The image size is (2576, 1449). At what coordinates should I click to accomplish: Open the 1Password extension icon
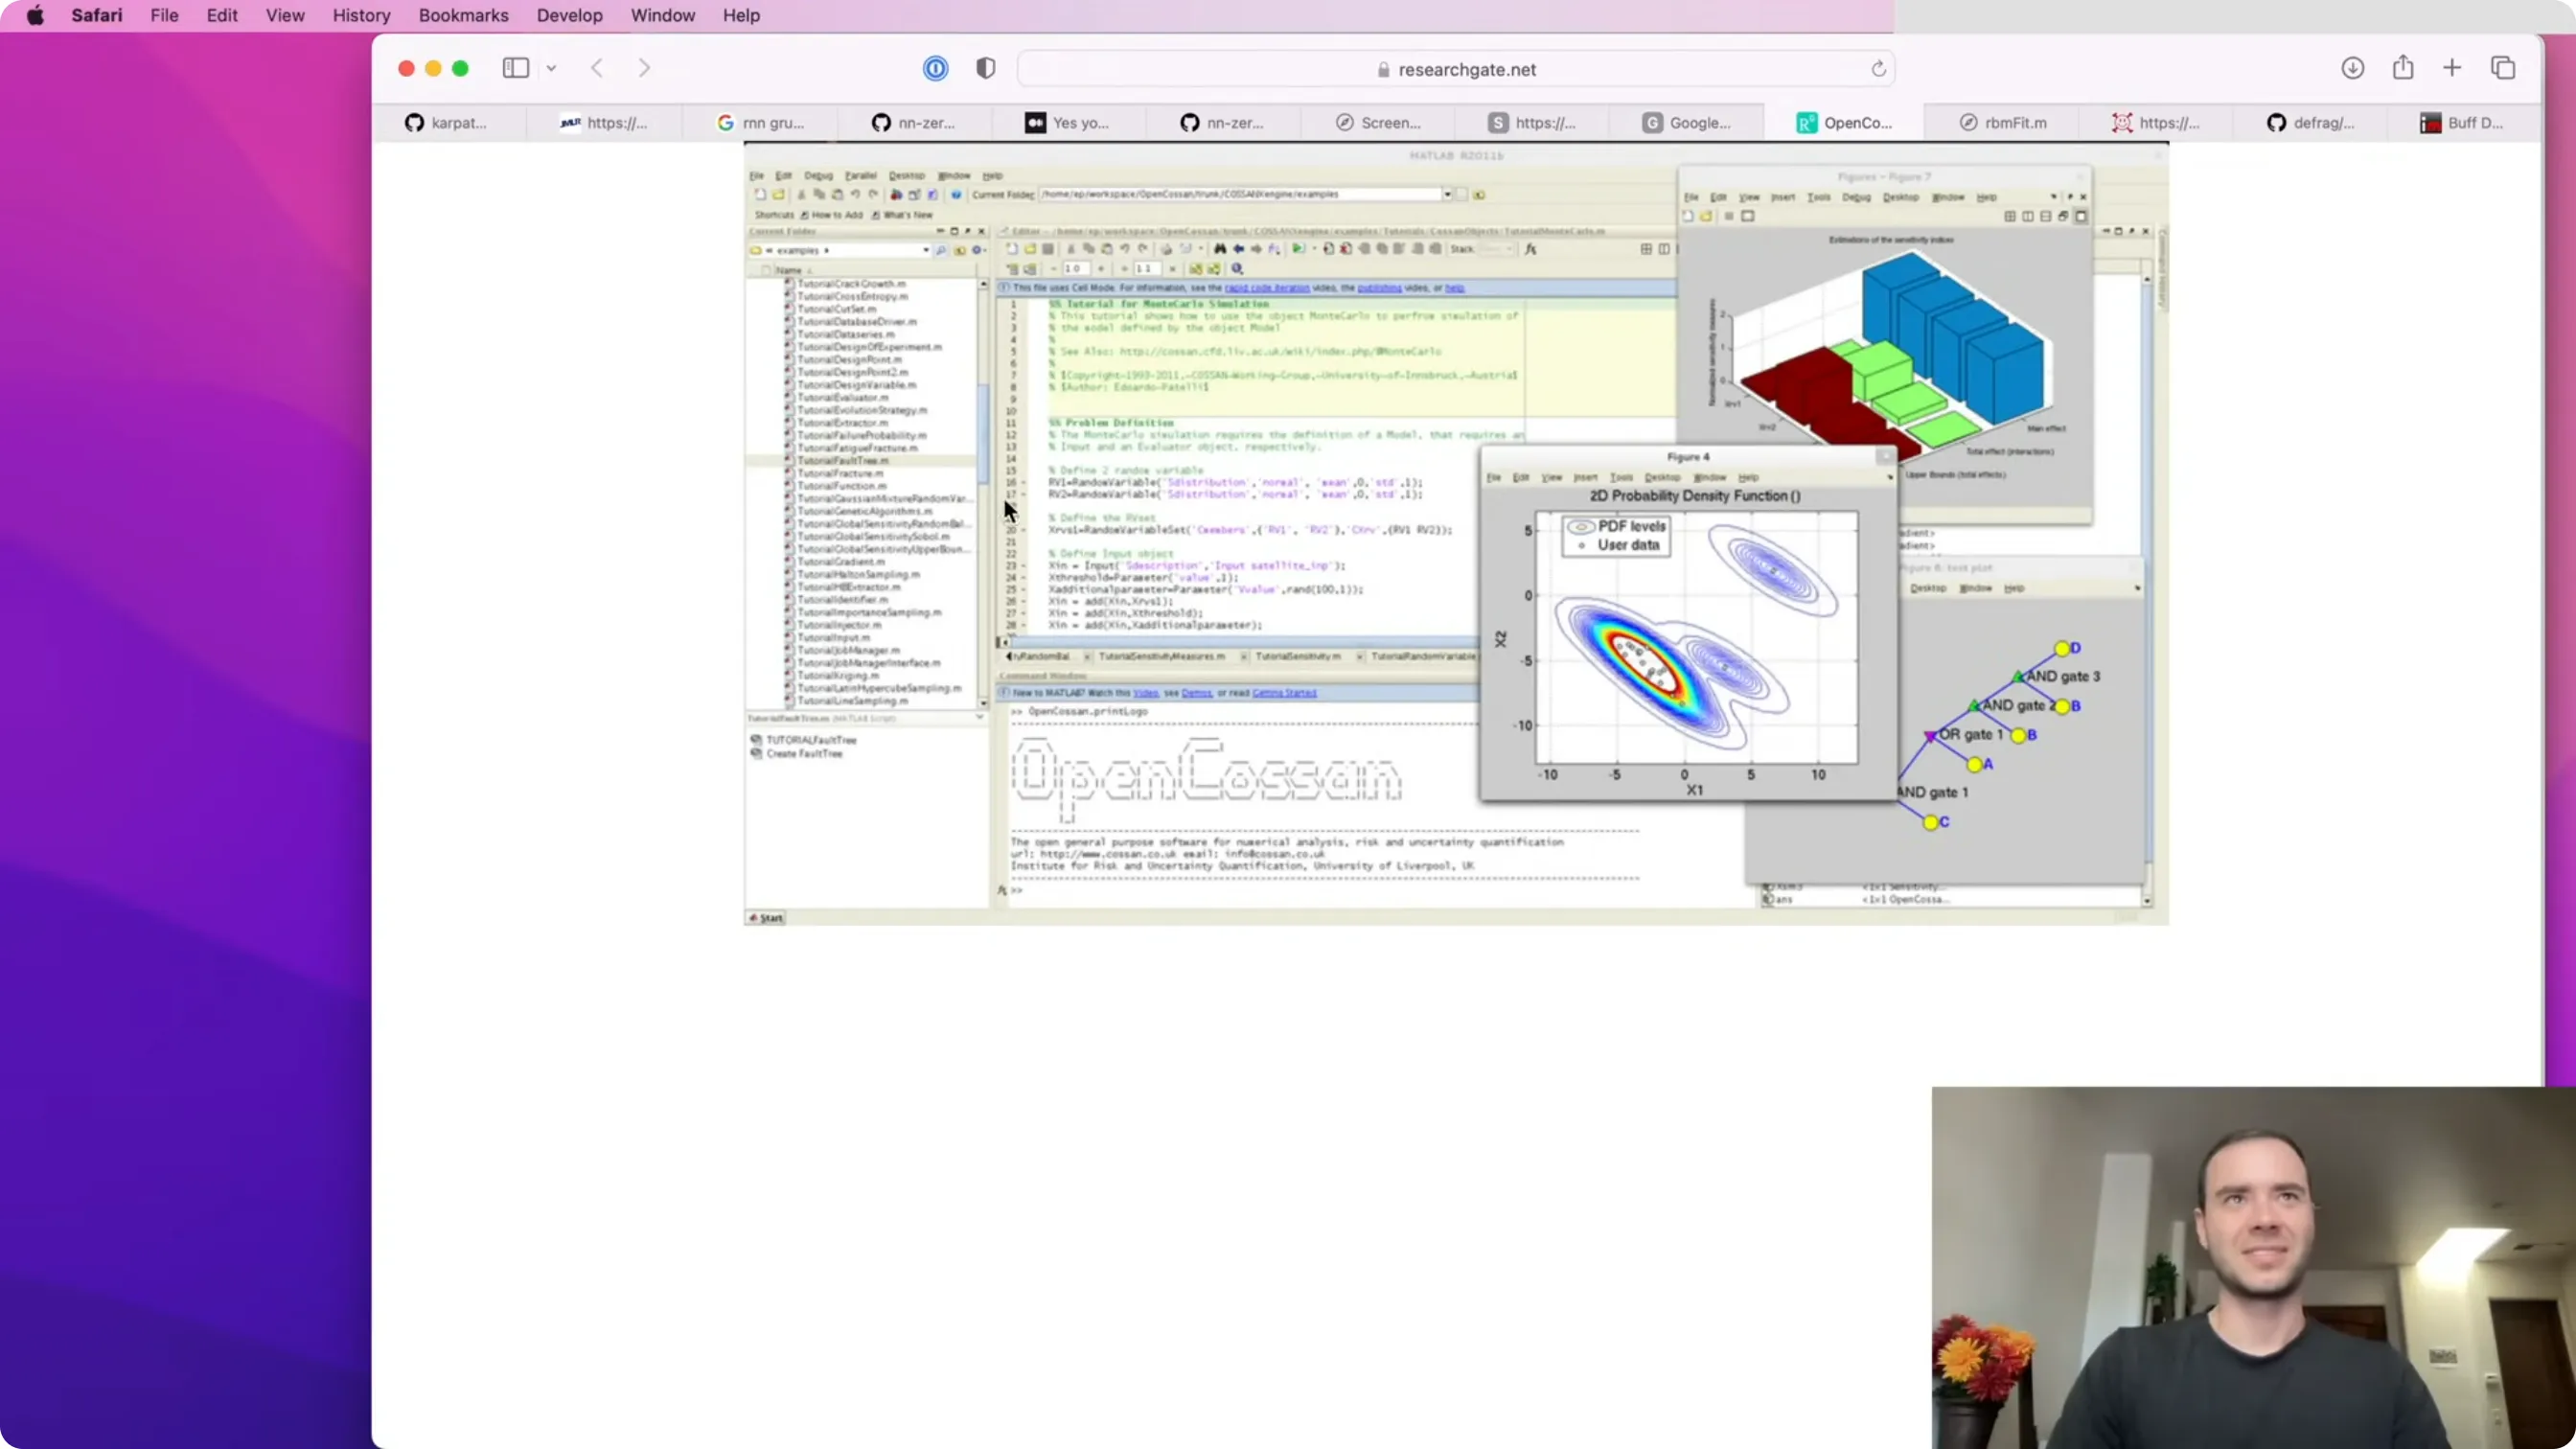click(935, 68)
